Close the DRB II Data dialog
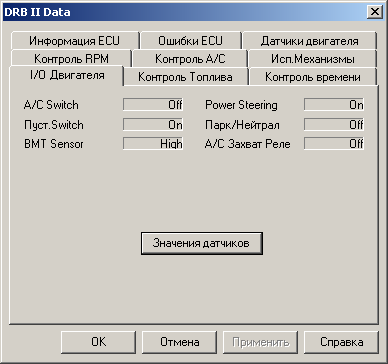Viewport: 388px width, 364px height. tap(375, 12)
